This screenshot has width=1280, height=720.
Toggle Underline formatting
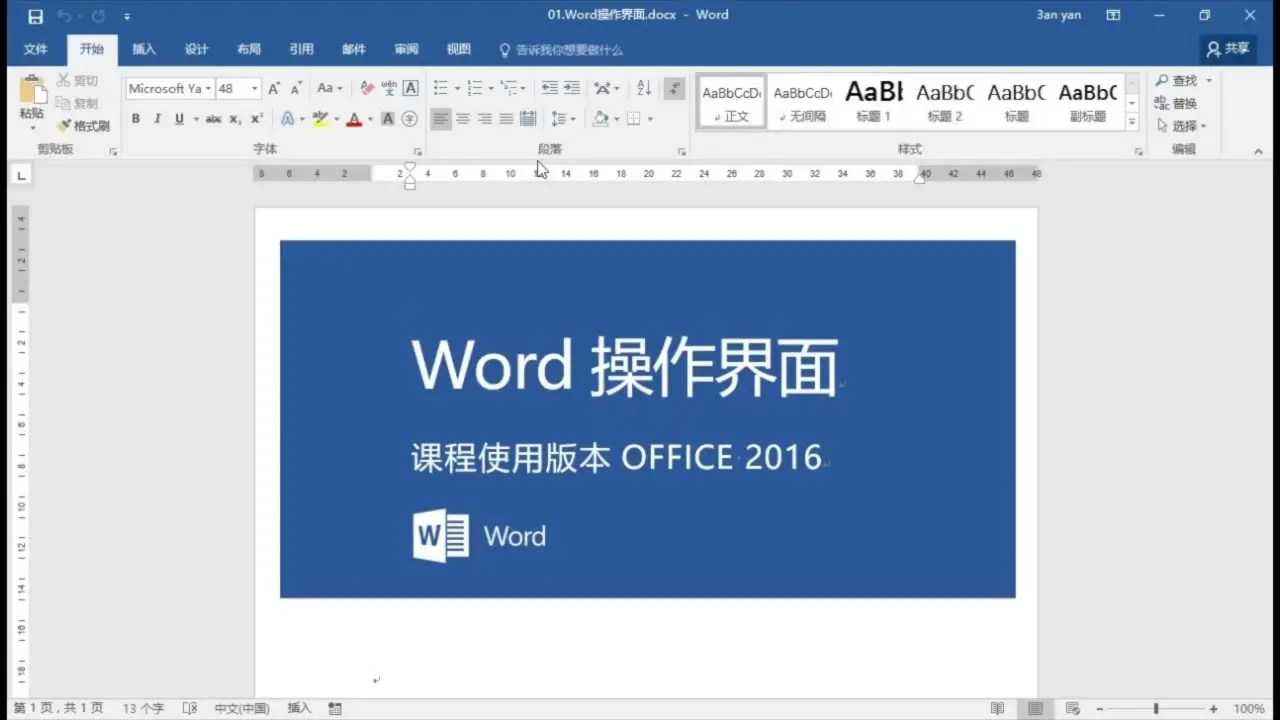click(x=179, y=119)
